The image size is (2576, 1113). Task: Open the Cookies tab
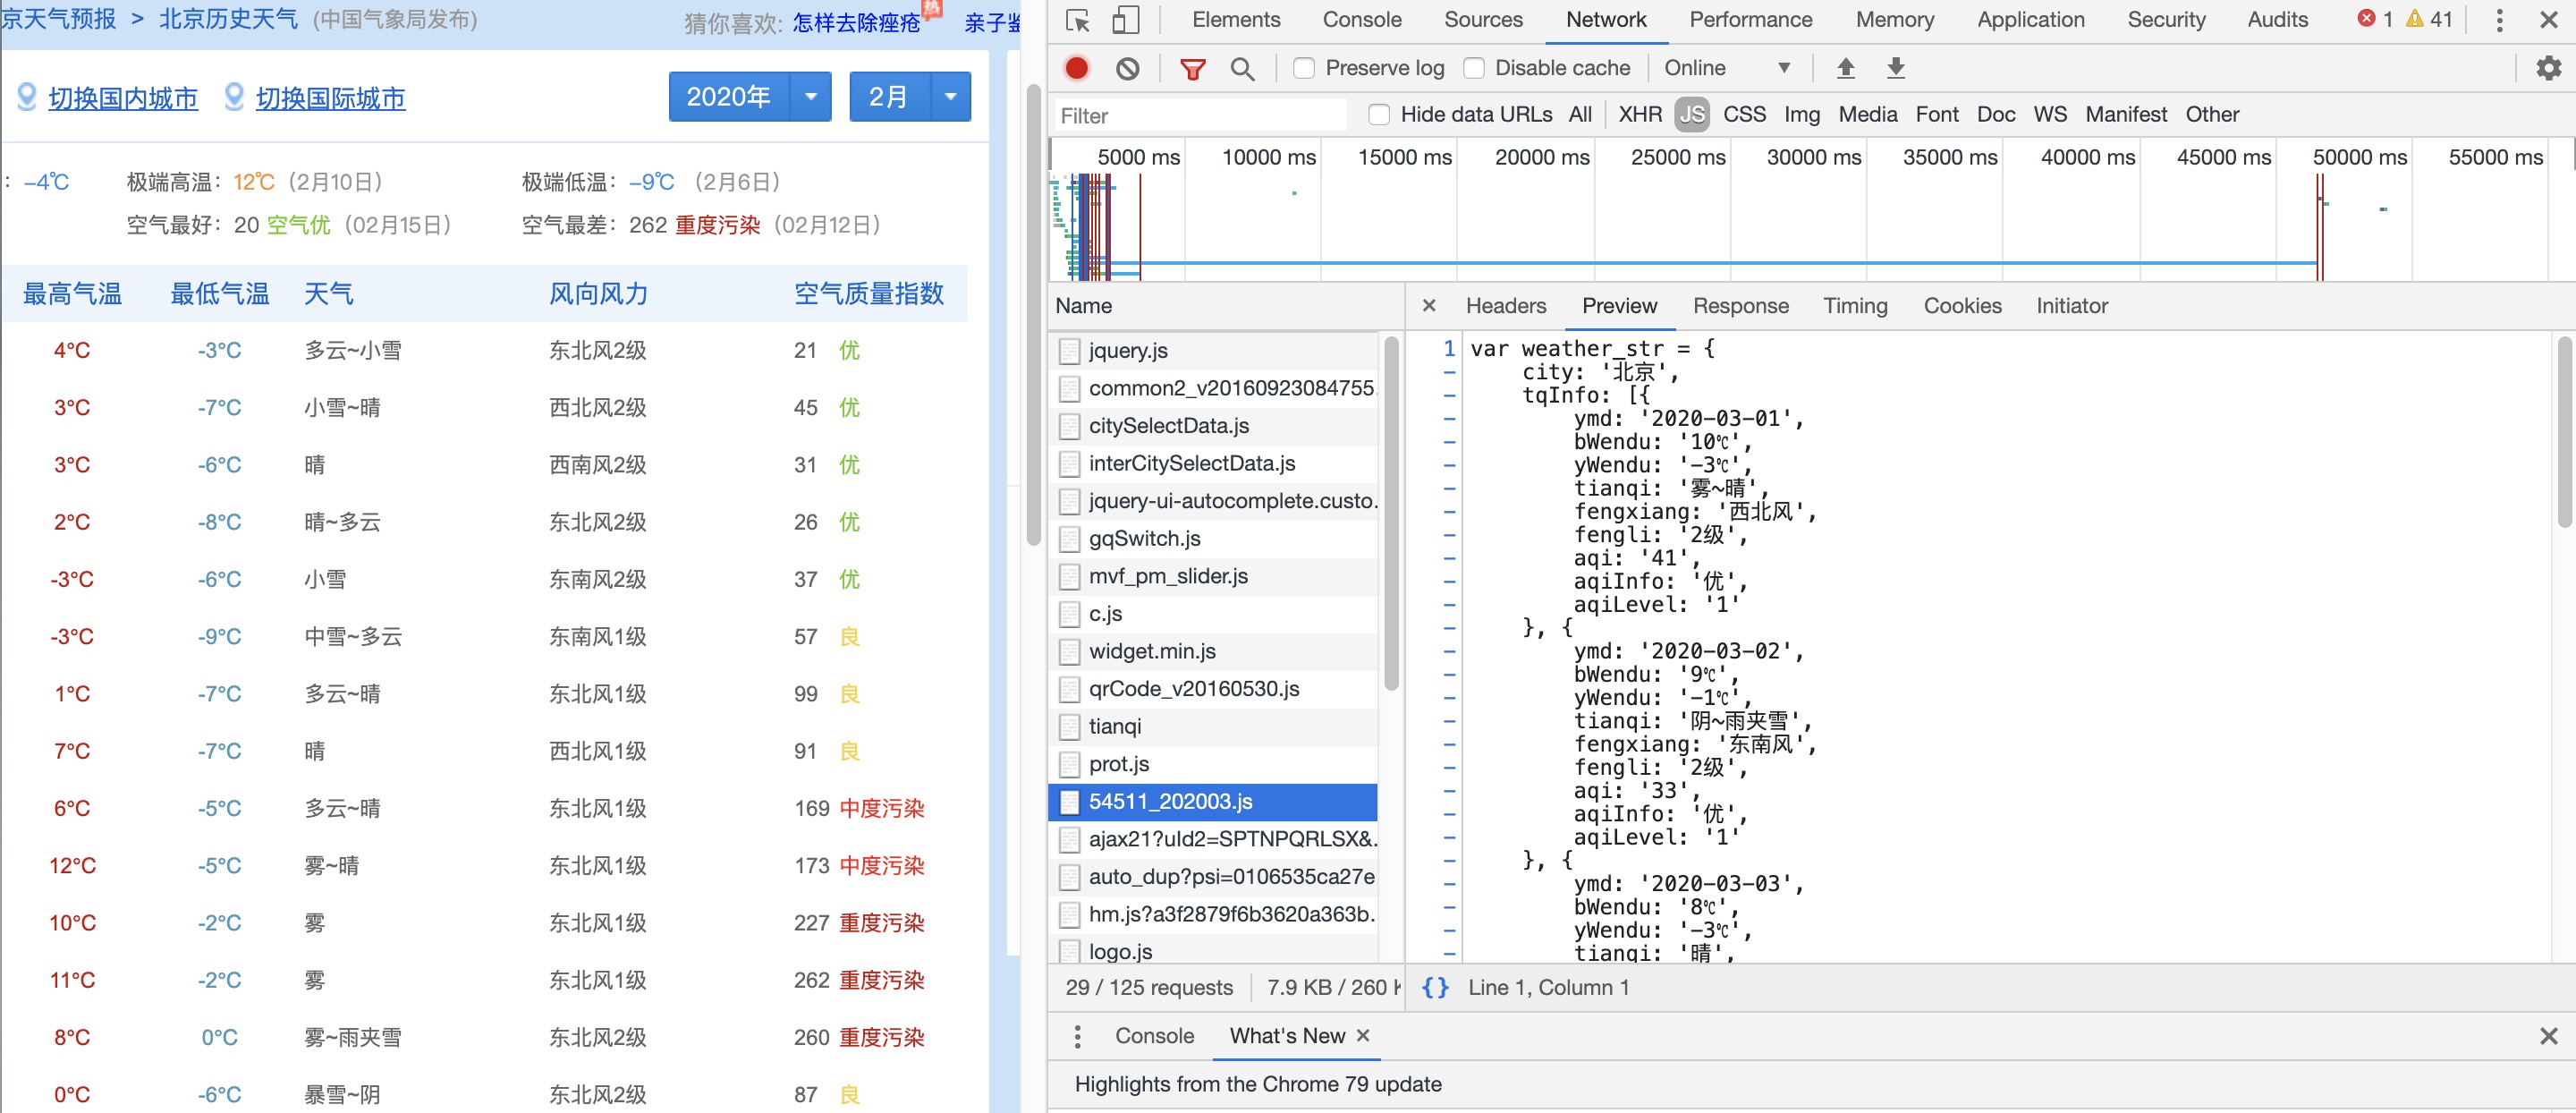[1962, 305]
